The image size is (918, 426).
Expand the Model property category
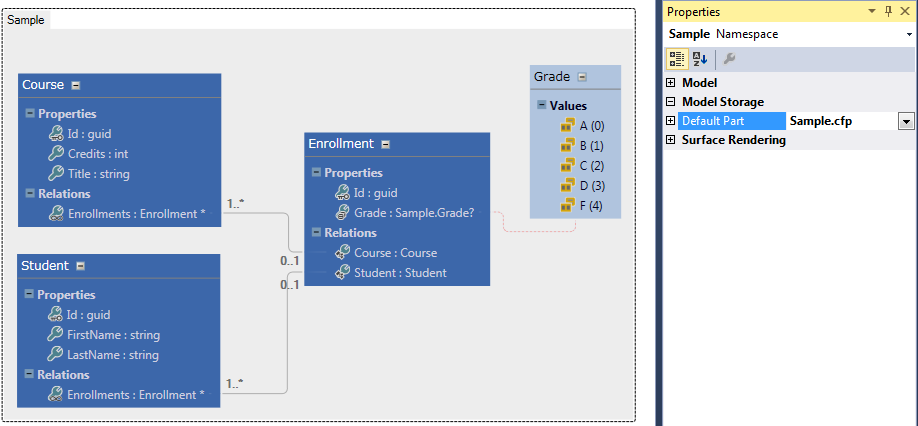[671, 83]
